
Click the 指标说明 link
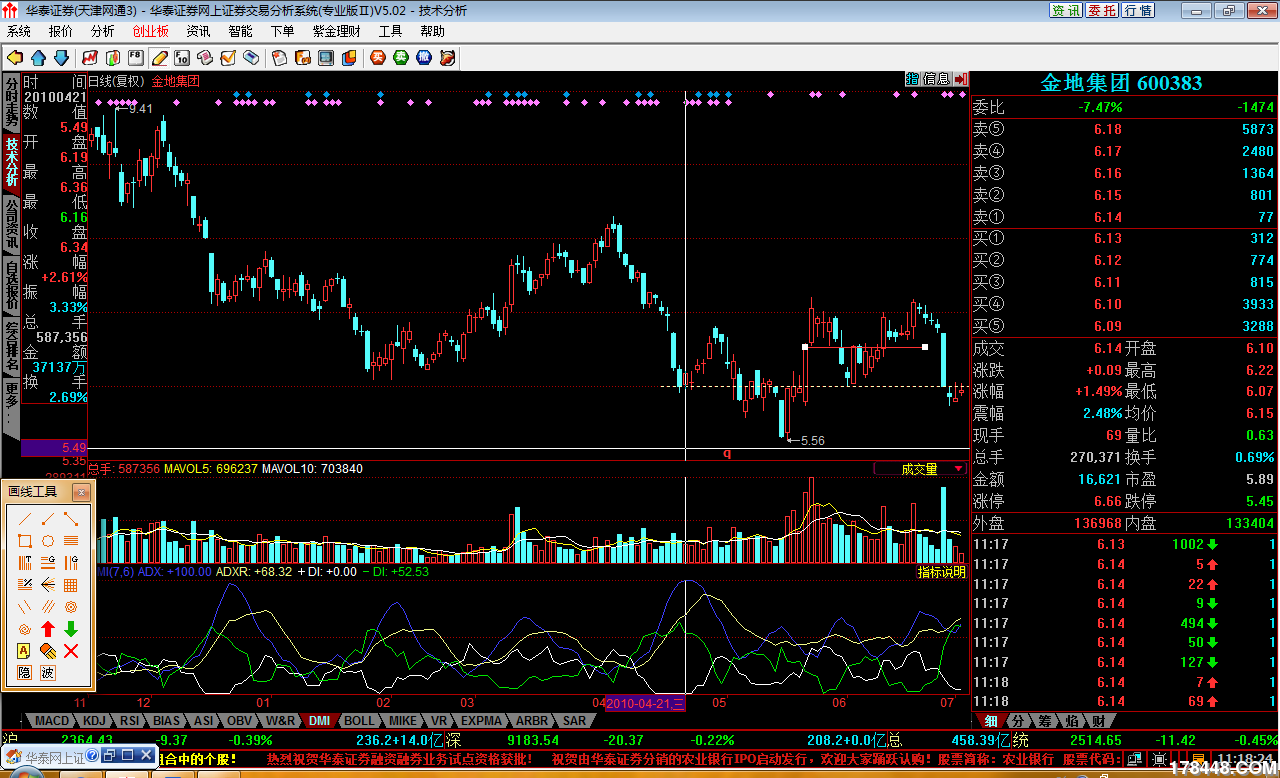coord(942,572)
